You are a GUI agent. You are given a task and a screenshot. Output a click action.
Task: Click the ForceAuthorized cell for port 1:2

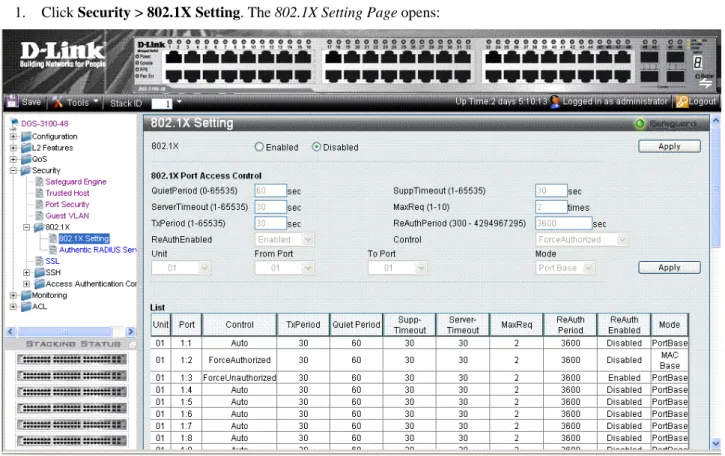click(x=239, y=360)
